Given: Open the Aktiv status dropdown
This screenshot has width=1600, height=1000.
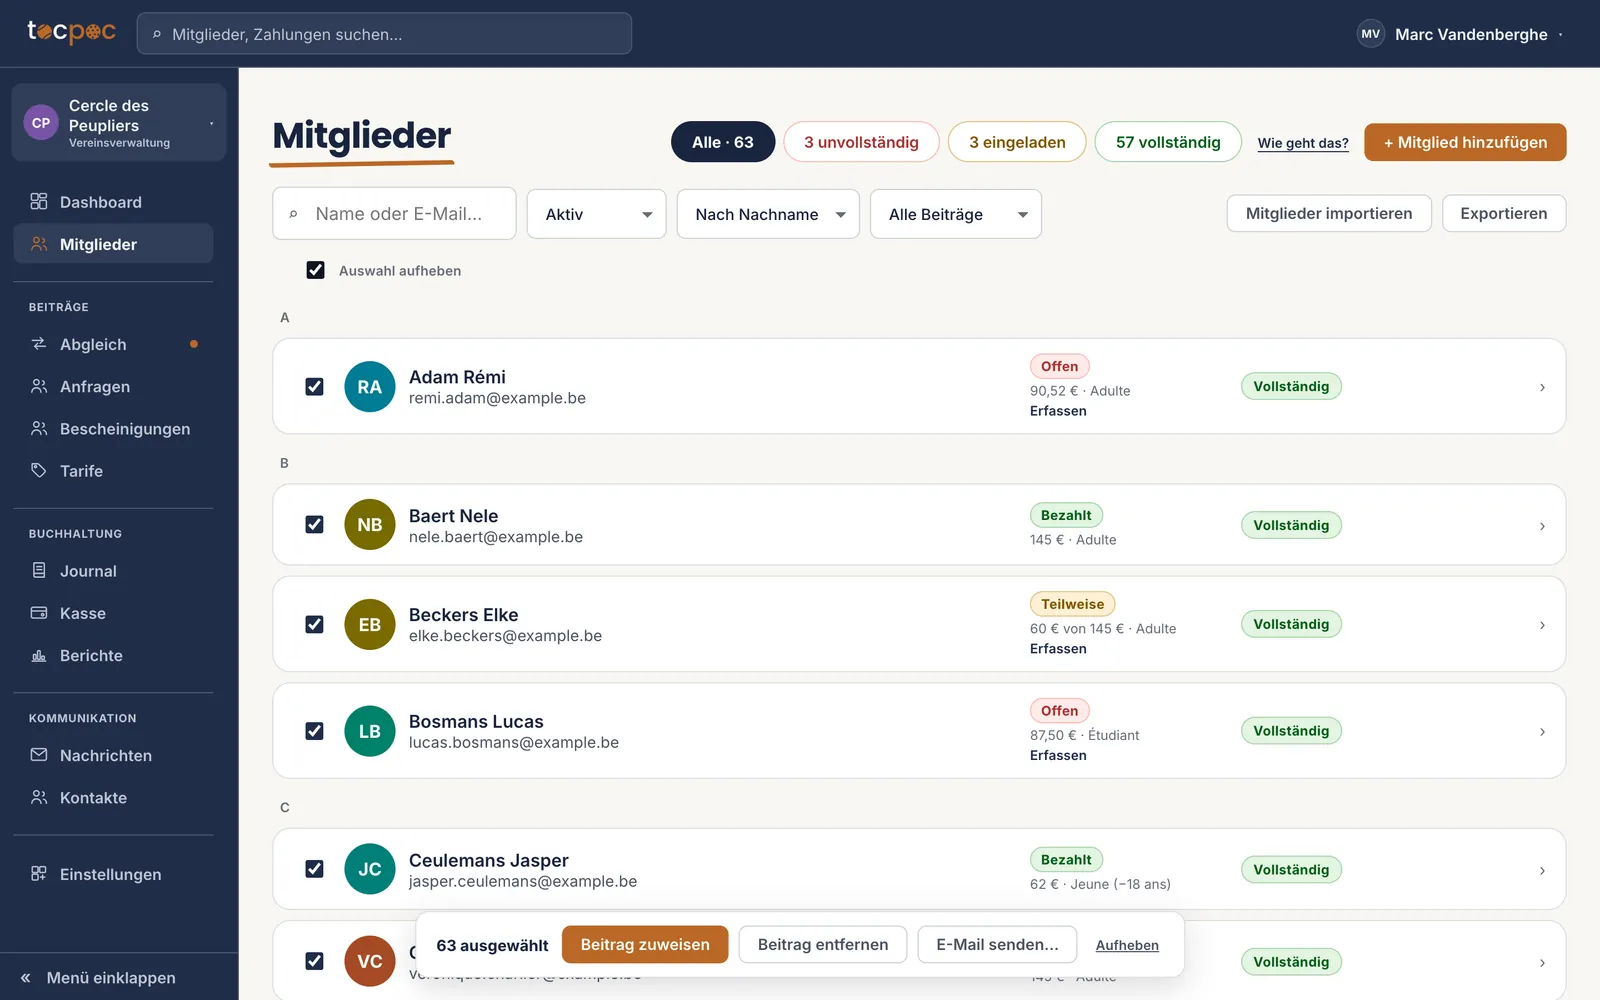Looking at the screenshot, I should tap(597, 214).
